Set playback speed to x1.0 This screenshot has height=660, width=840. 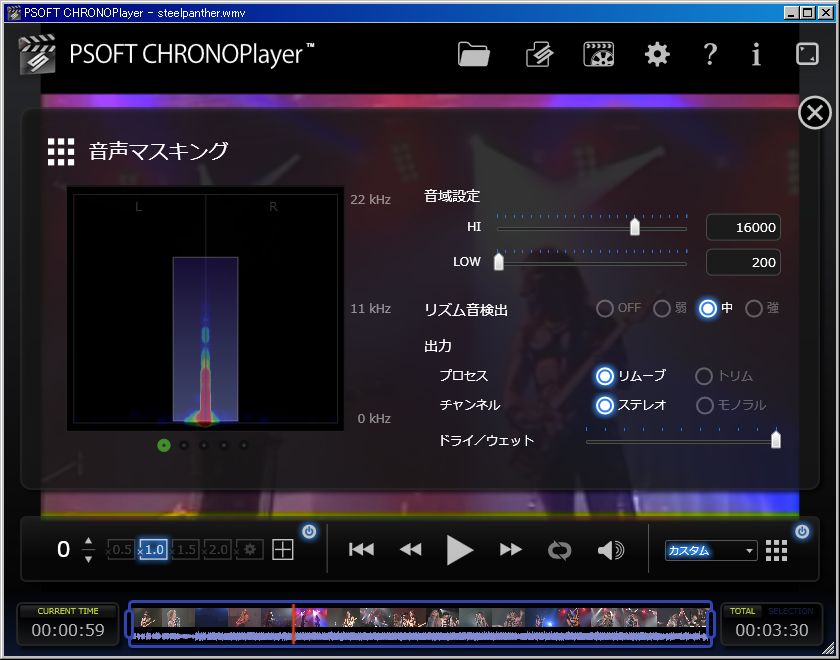click(153, 550)
